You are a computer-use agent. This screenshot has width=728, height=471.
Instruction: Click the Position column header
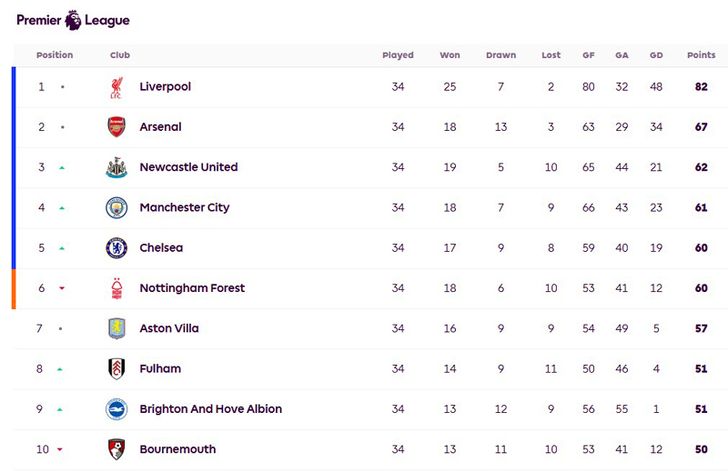click(55, 55)
